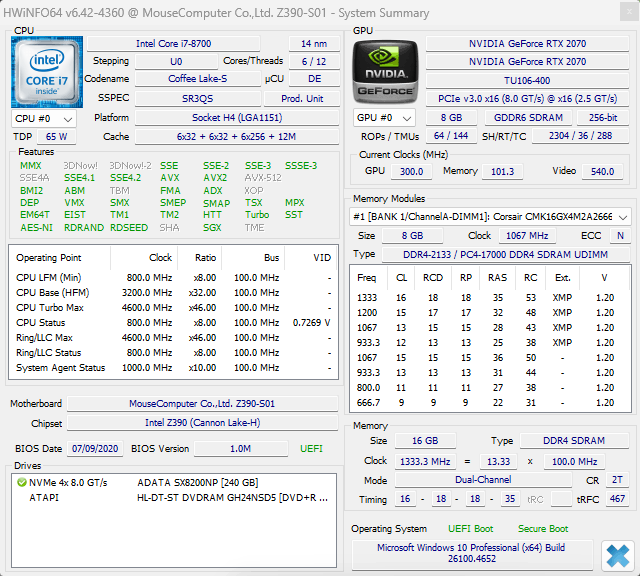Screen dimensions: 640x576
Task: Open the GPU #0 selector dropdown
Action: pos(384,118)
